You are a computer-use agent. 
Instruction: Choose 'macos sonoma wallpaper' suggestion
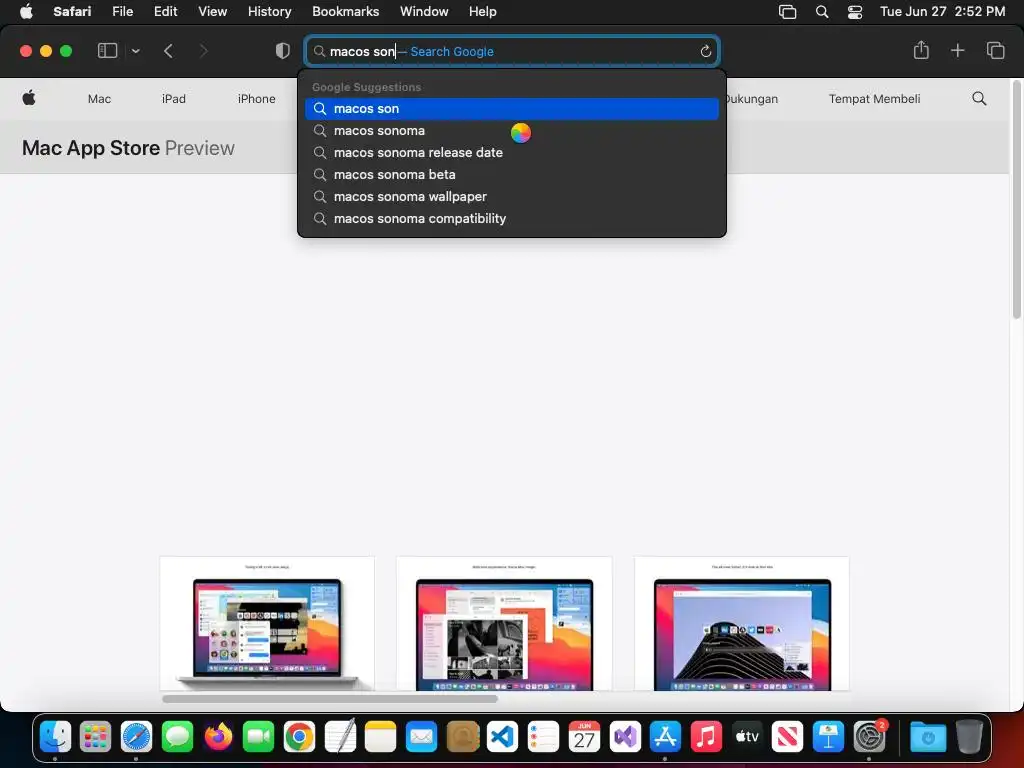[x=512, y=197]
